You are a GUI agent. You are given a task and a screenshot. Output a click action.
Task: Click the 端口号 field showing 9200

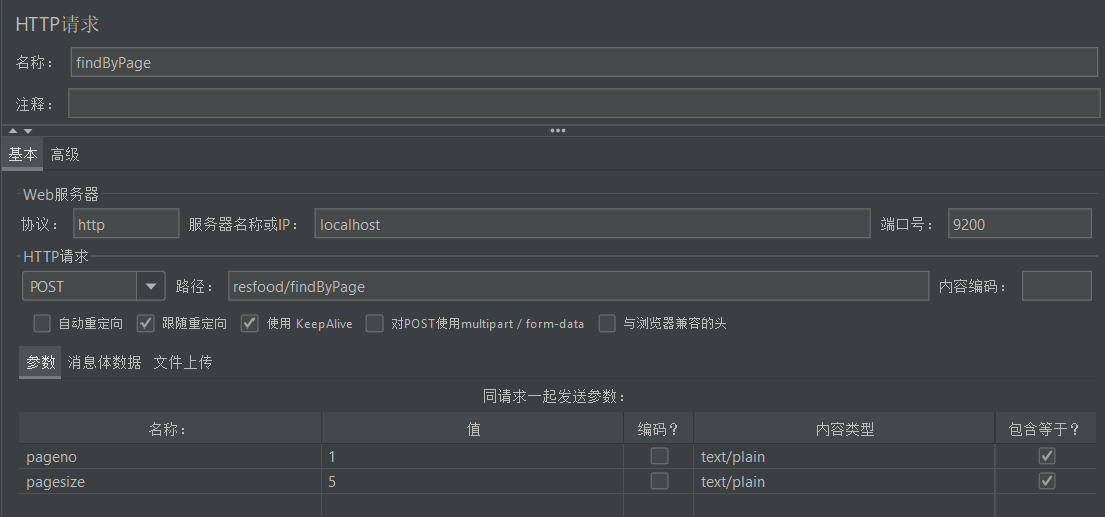point(1019,224)
